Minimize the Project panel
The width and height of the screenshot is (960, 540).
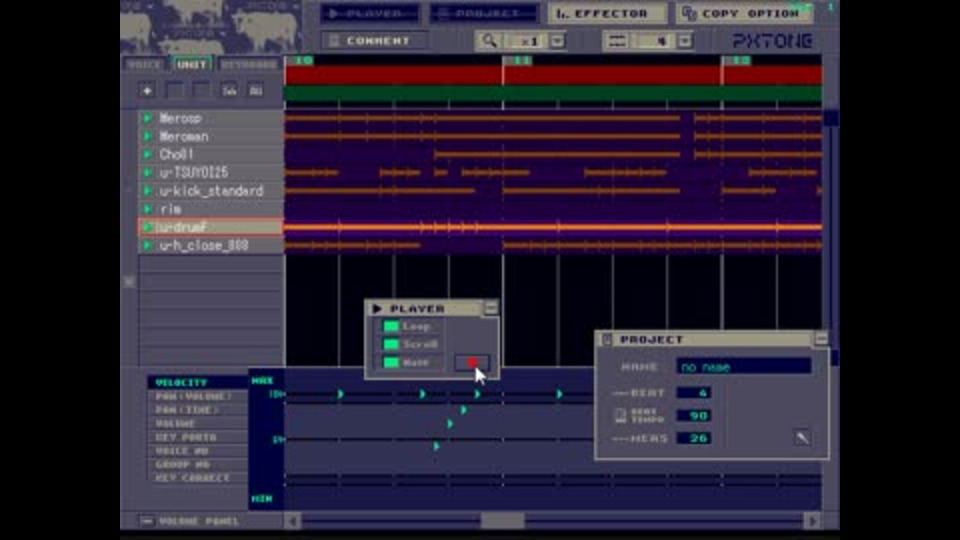821,339
